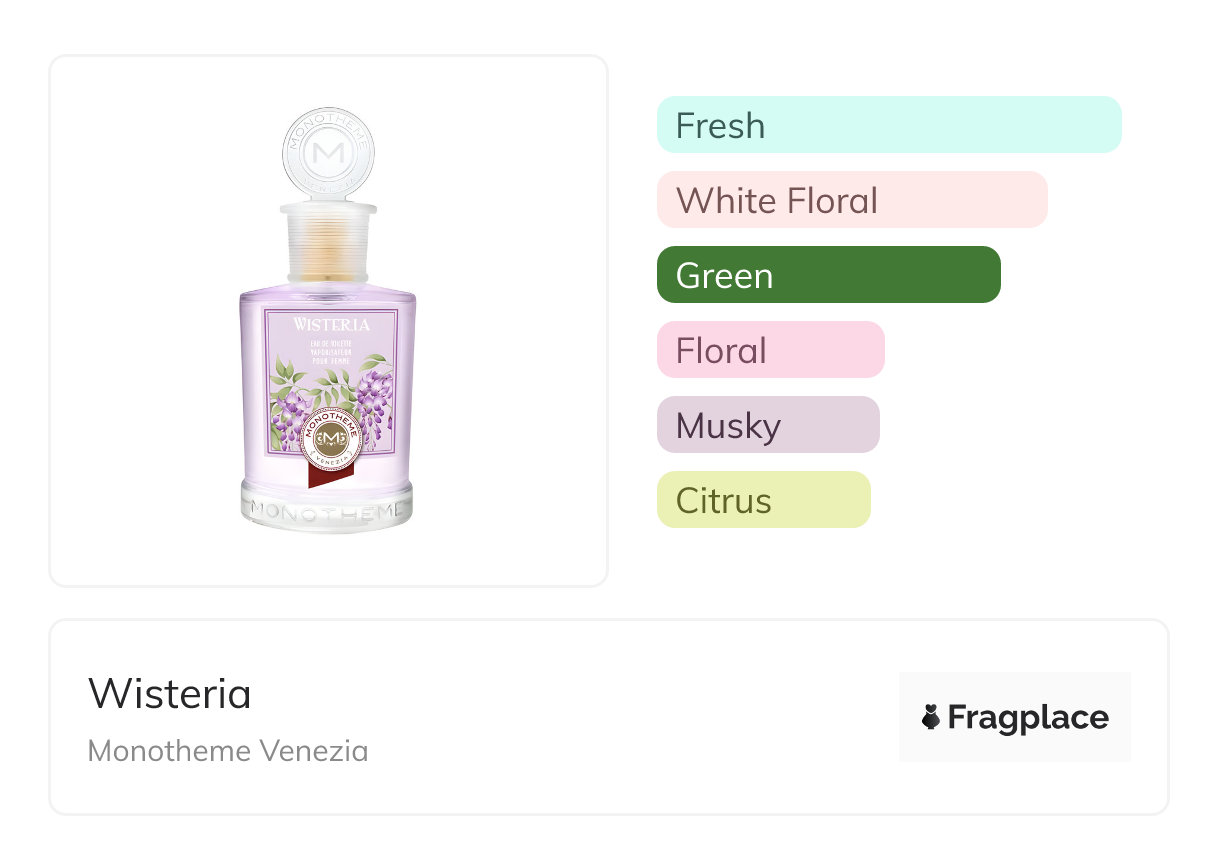Click the Wisteria name on bottle label
The image size is (1218, 864).
[332, 324]
